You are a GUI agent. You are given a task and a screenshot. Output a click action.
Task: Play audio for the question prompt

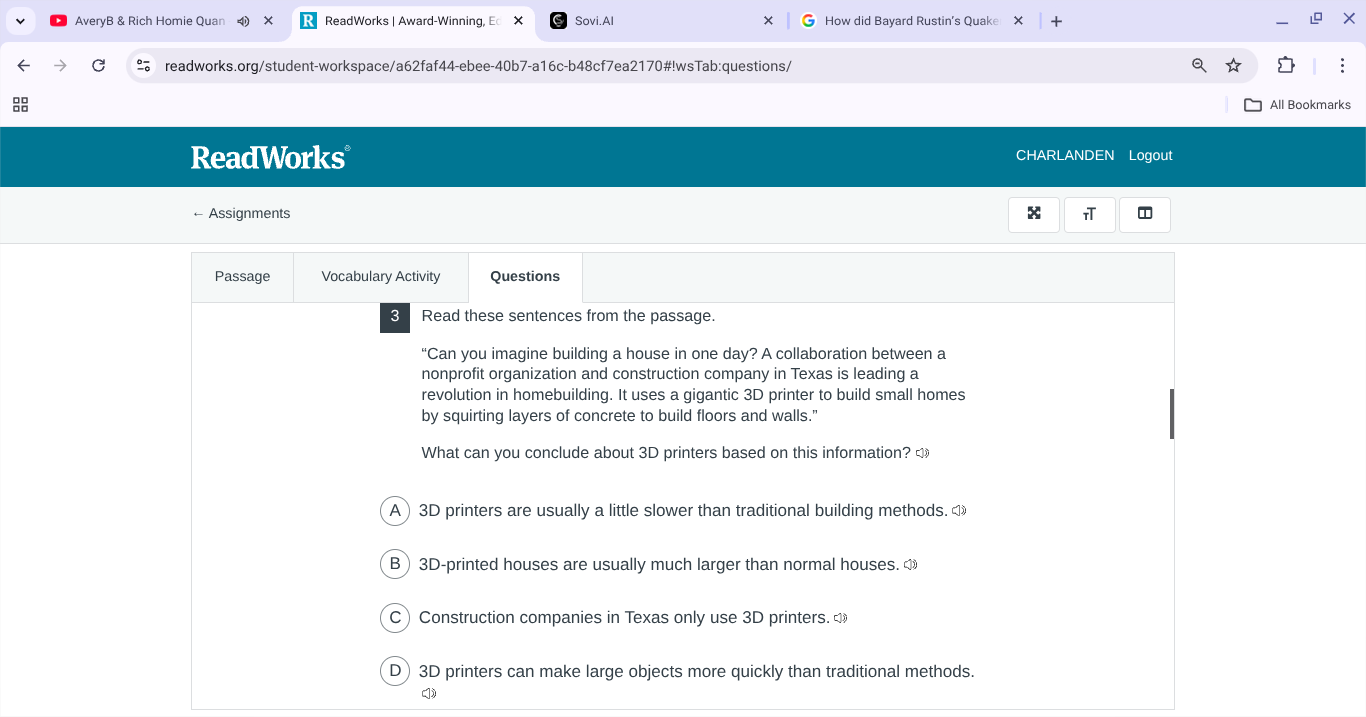922,453
